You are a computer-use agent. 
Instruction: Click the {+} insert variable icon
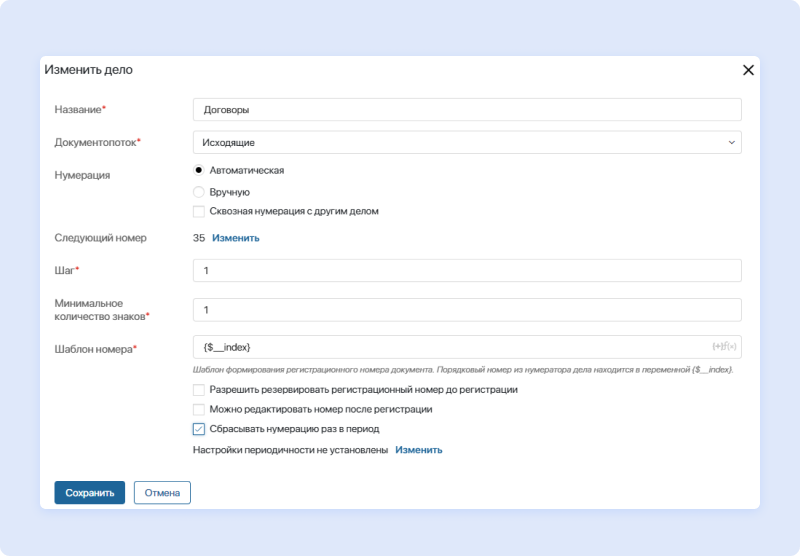click(717, 347)
